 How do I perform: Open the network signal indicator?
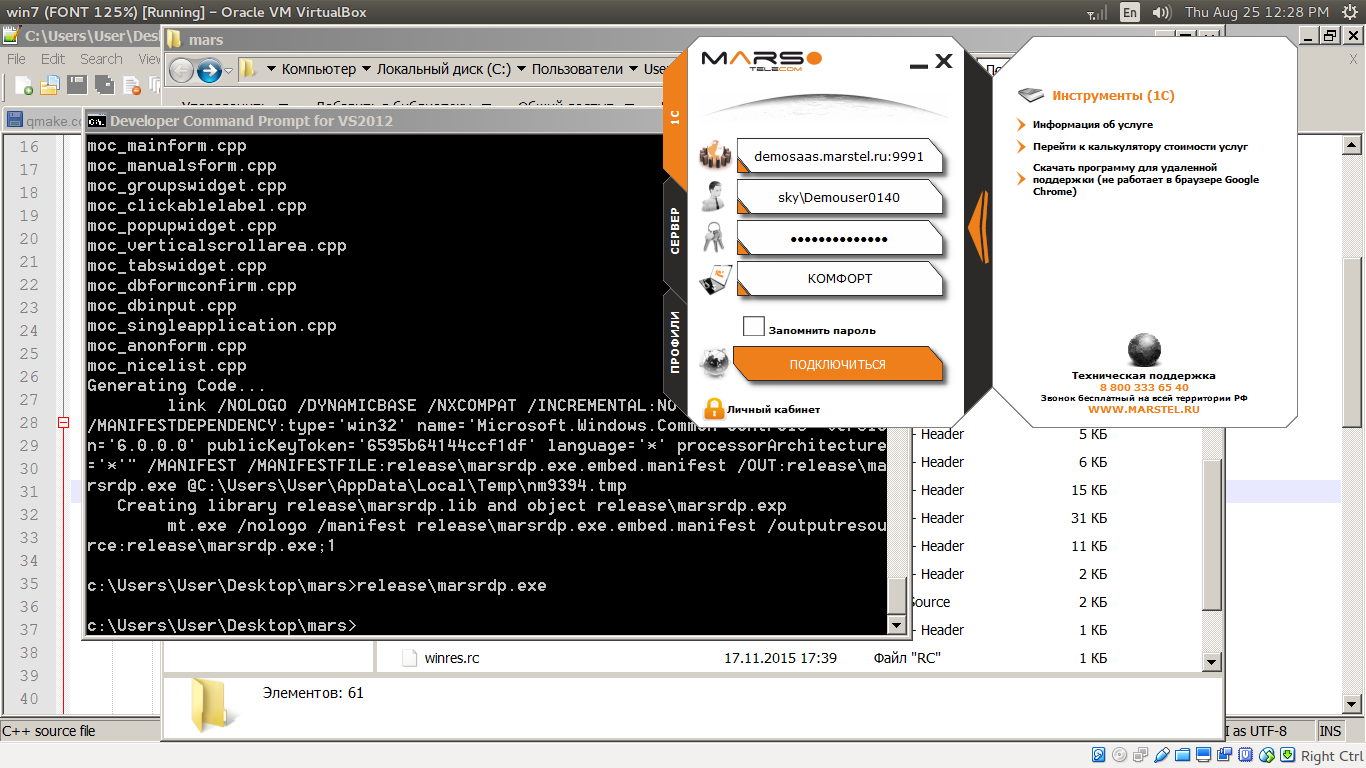[x=1096, y=12]
